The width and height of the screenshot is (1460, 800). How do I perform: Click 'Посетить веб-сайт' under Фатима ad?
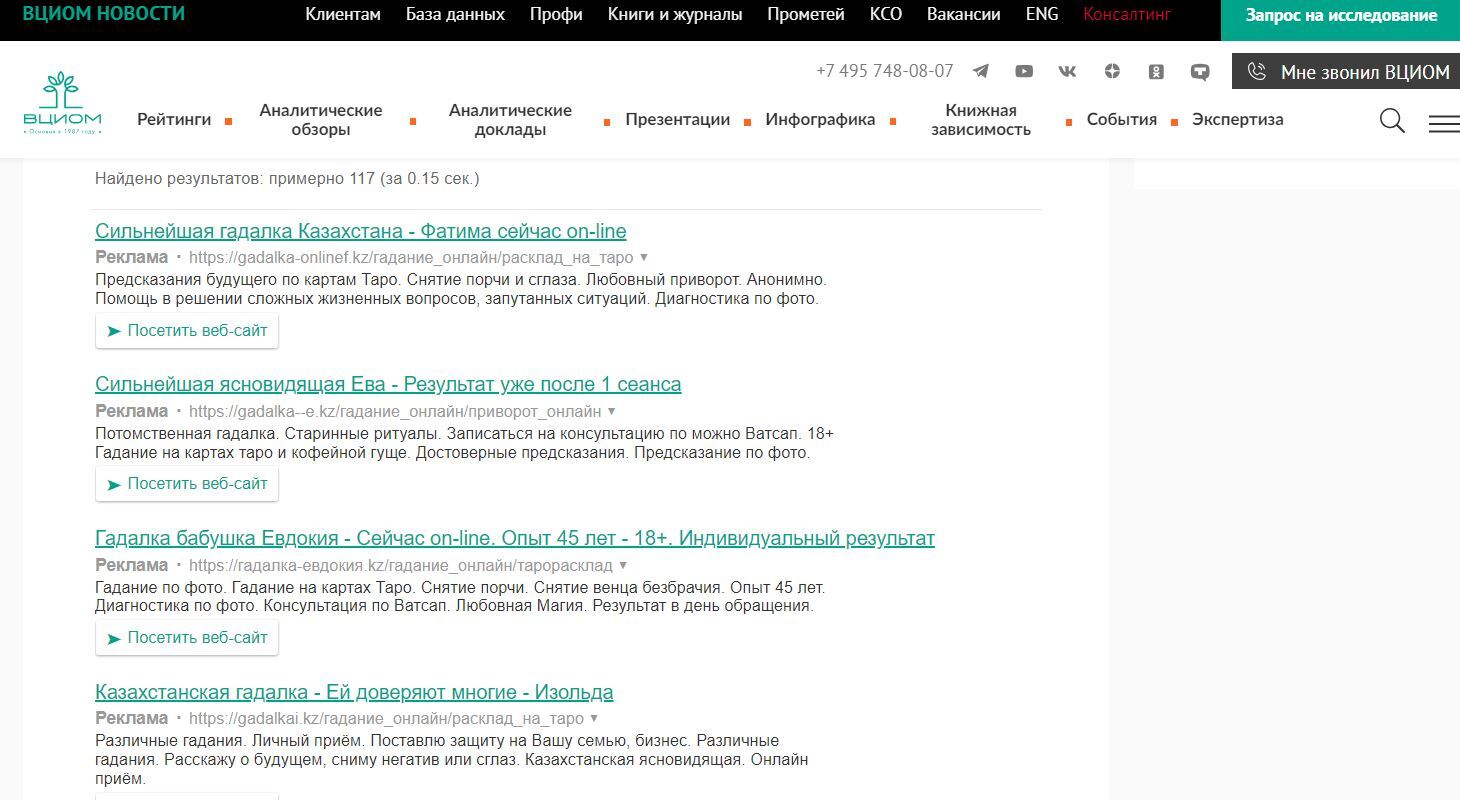point(187,331)
